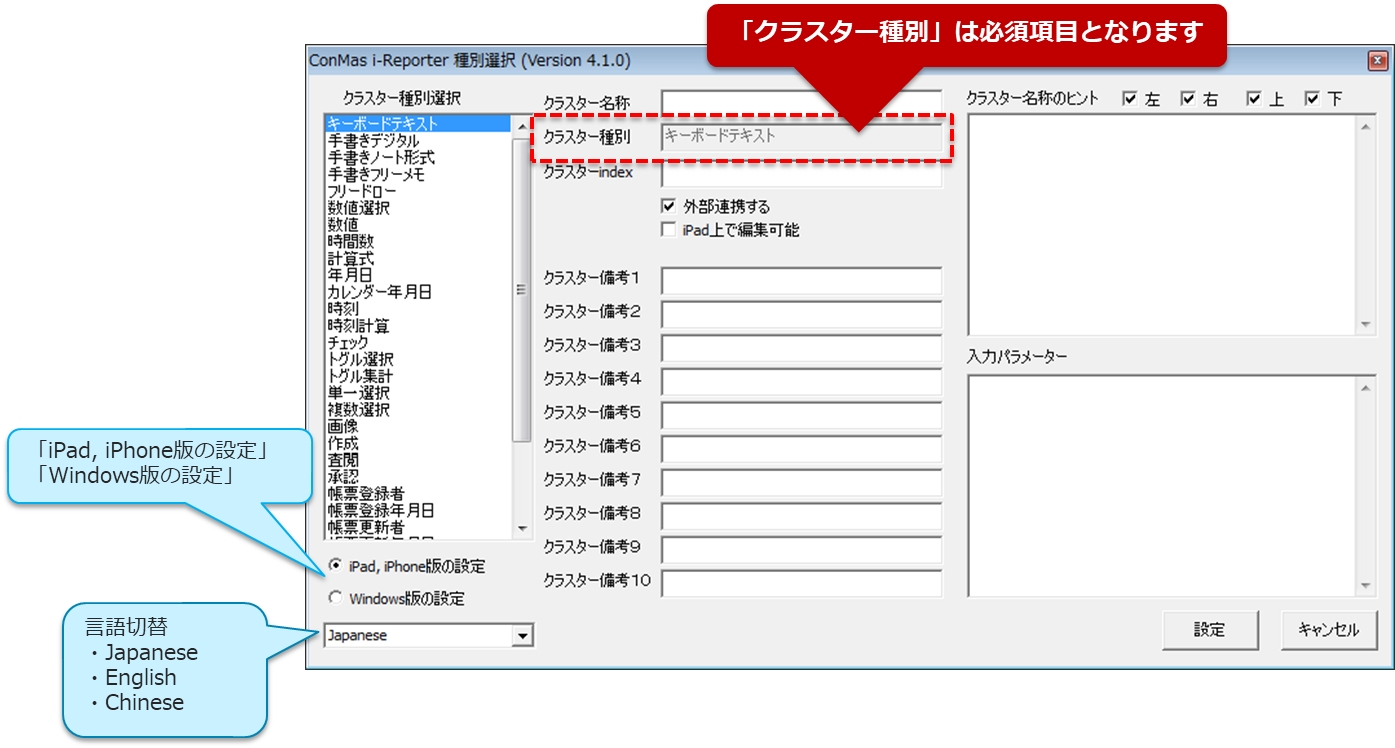Toggle iPad上で編集可能 checkbox

click(669, 230)
